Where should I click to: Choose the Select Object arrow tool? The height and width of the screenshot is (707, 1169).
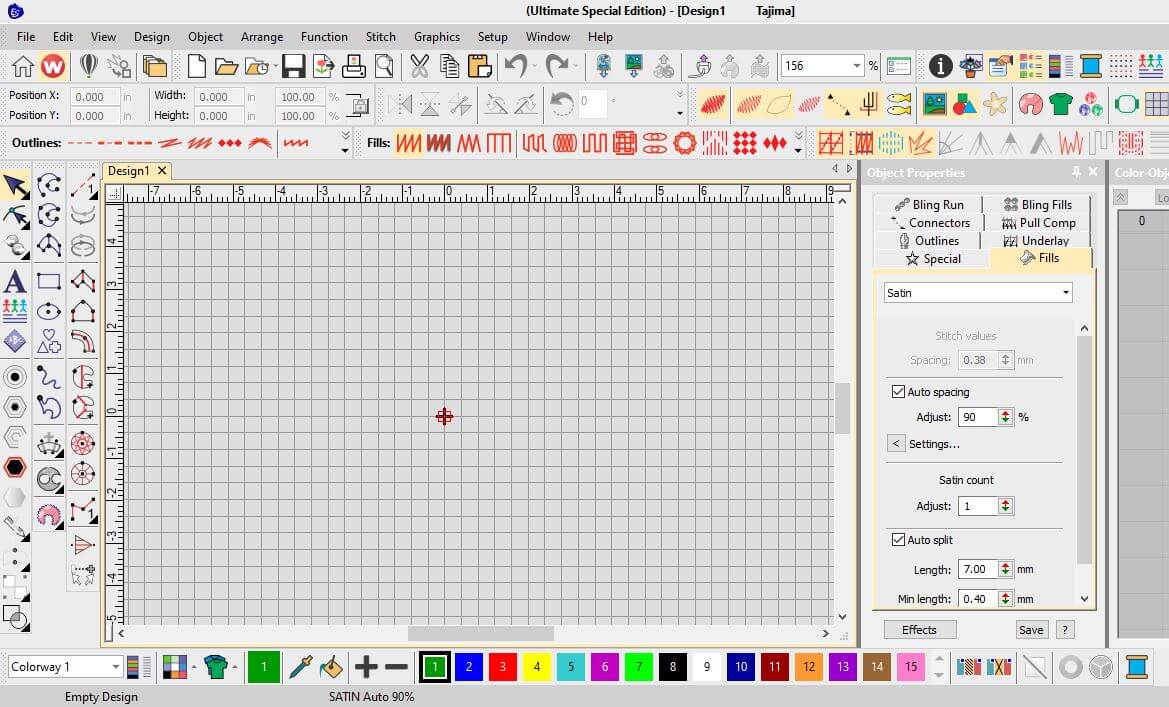click(x=15, y=186)
